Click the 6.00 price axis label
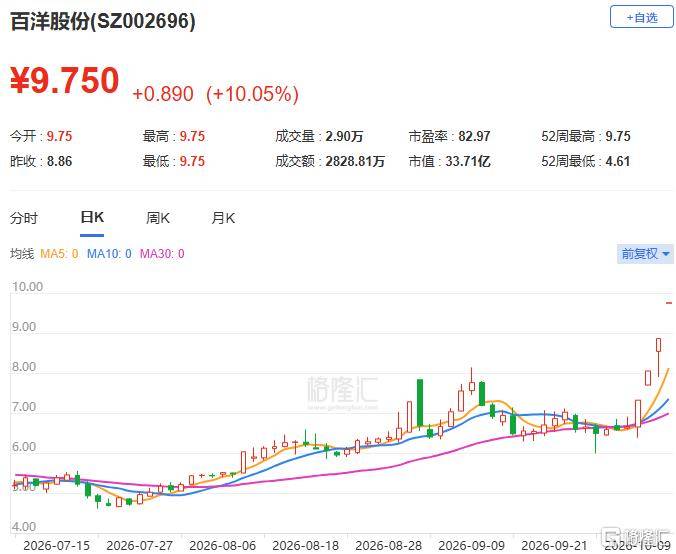 [x=24, y=447]
